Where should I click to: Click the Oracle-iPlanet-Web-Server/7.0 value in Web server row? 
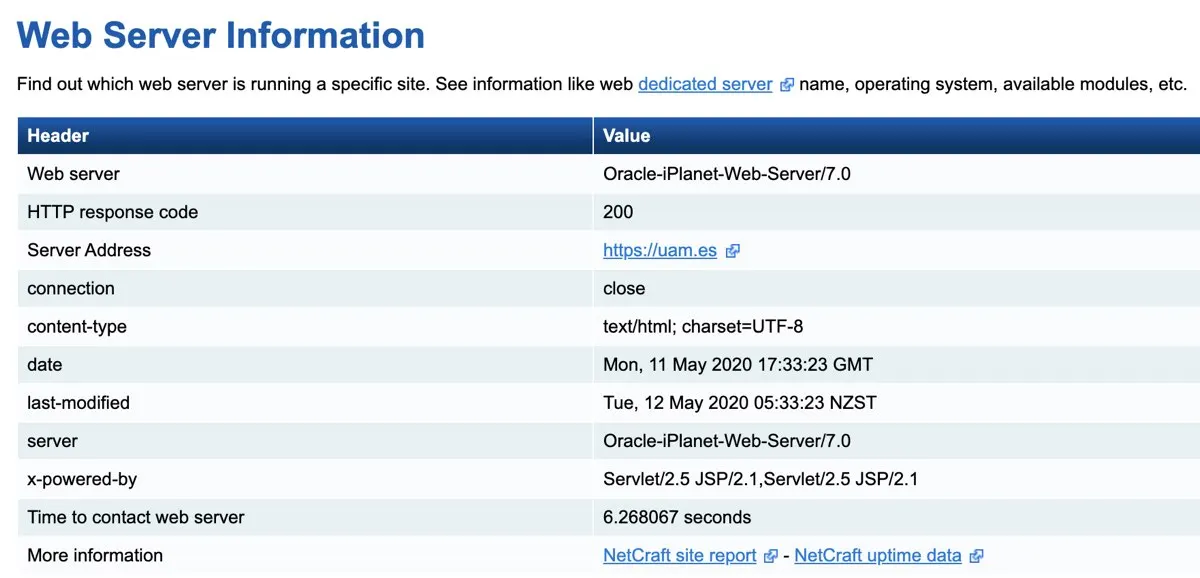727,174
